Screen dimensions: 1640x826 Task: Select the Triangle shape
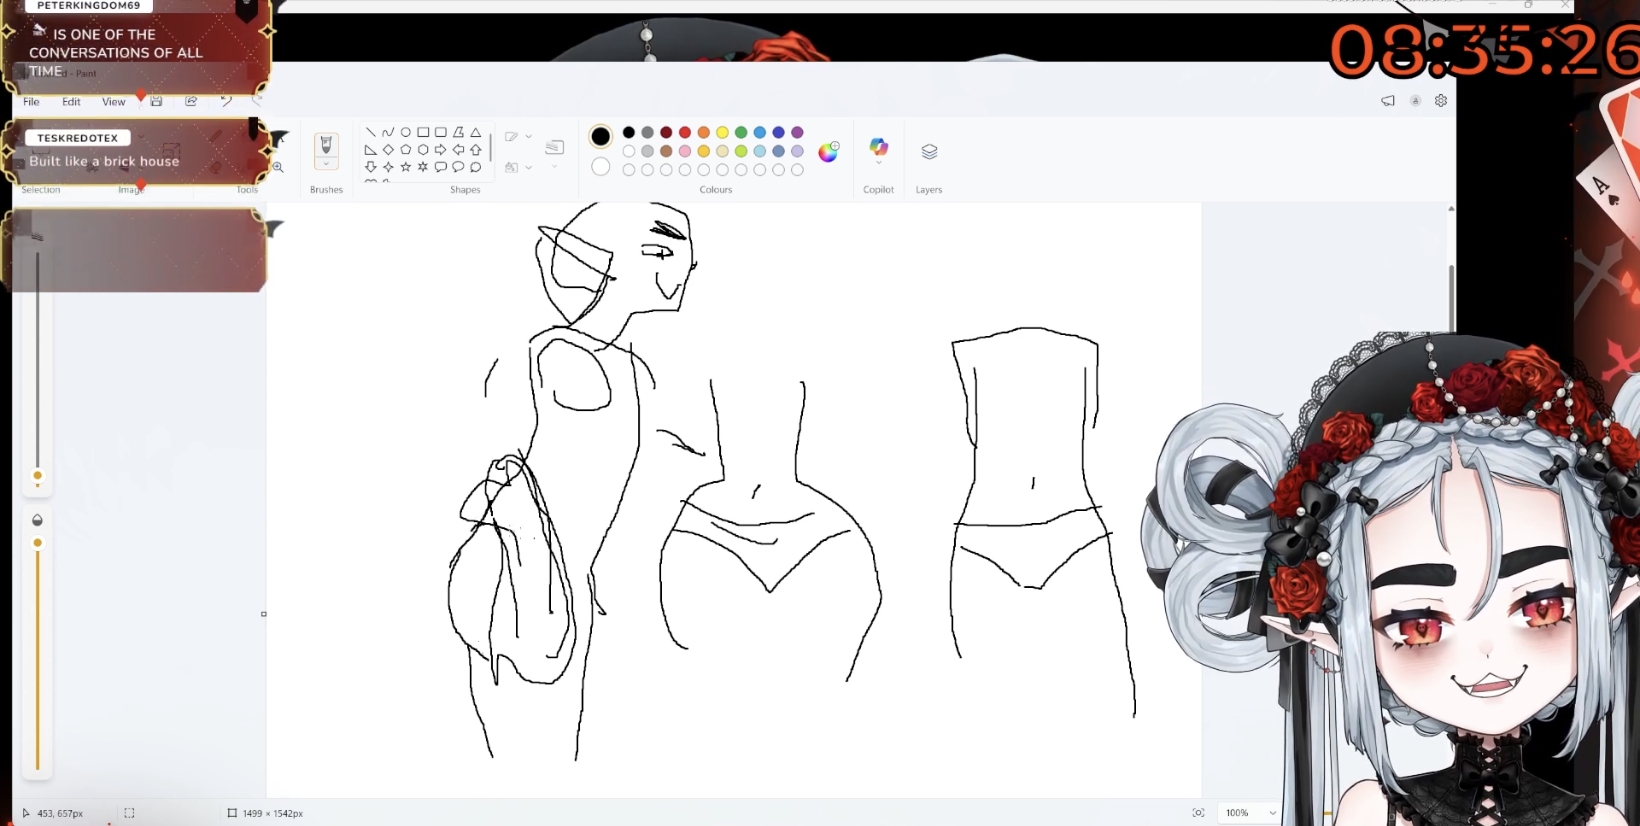click(476, 132)
